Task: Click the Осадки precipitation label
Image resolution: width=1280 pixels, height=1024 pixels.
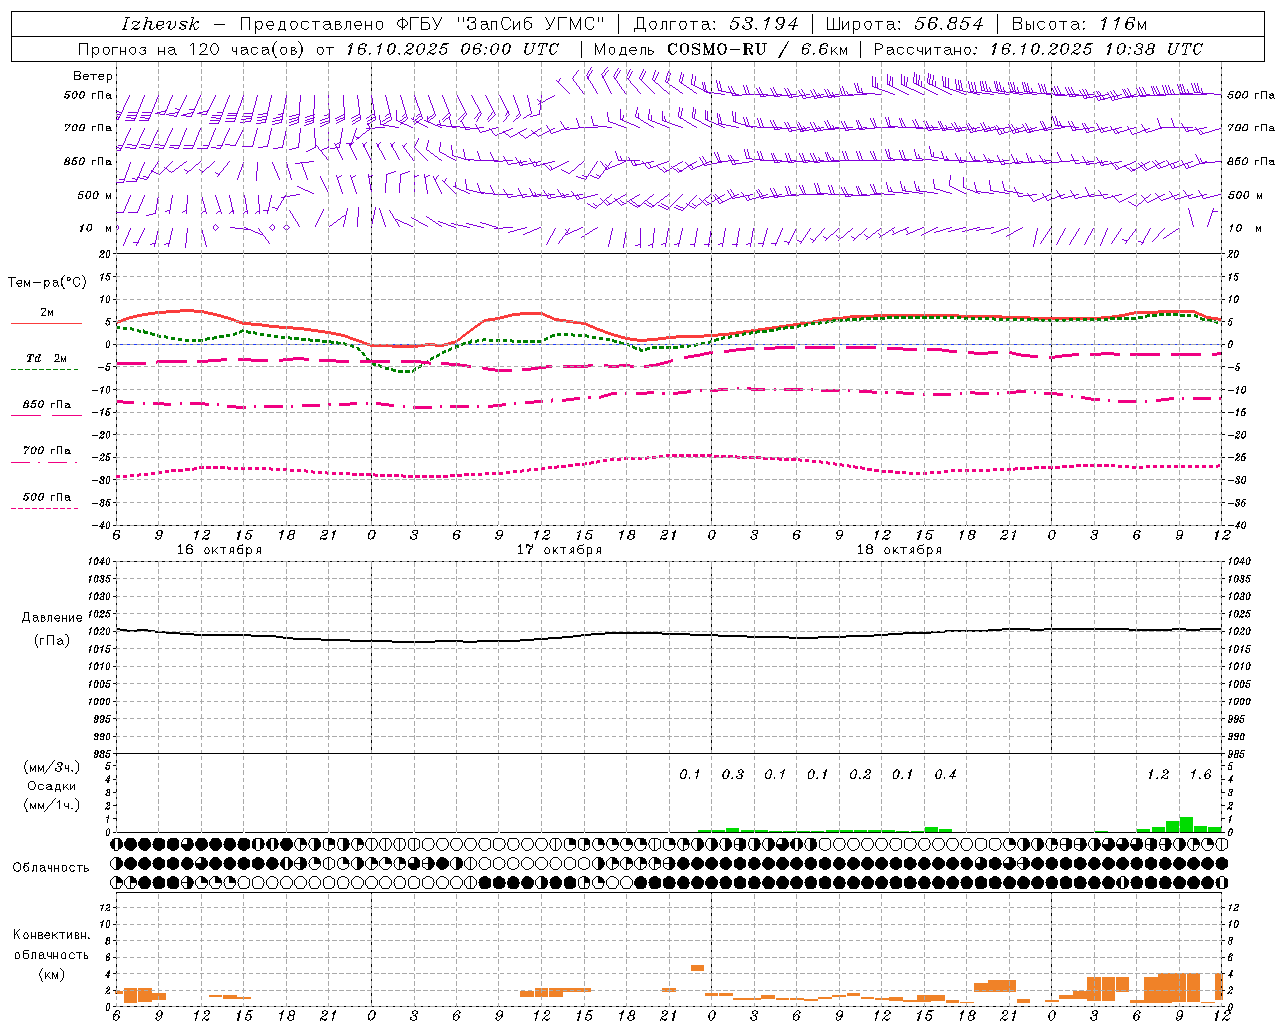Action: tap(52, 786)
